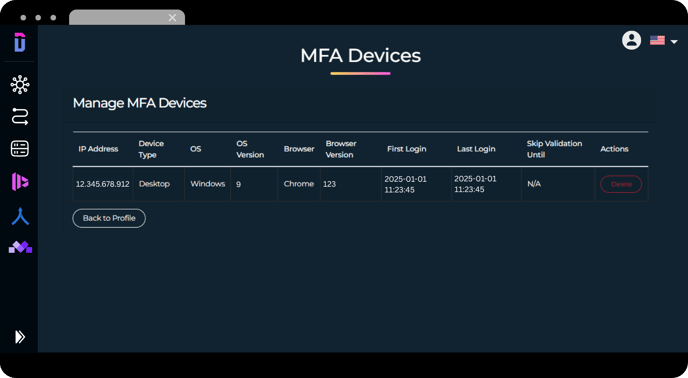Screen dimensions: 688x378
Task: Click the Back to Profile button
Action: click(x=109, y=218)
